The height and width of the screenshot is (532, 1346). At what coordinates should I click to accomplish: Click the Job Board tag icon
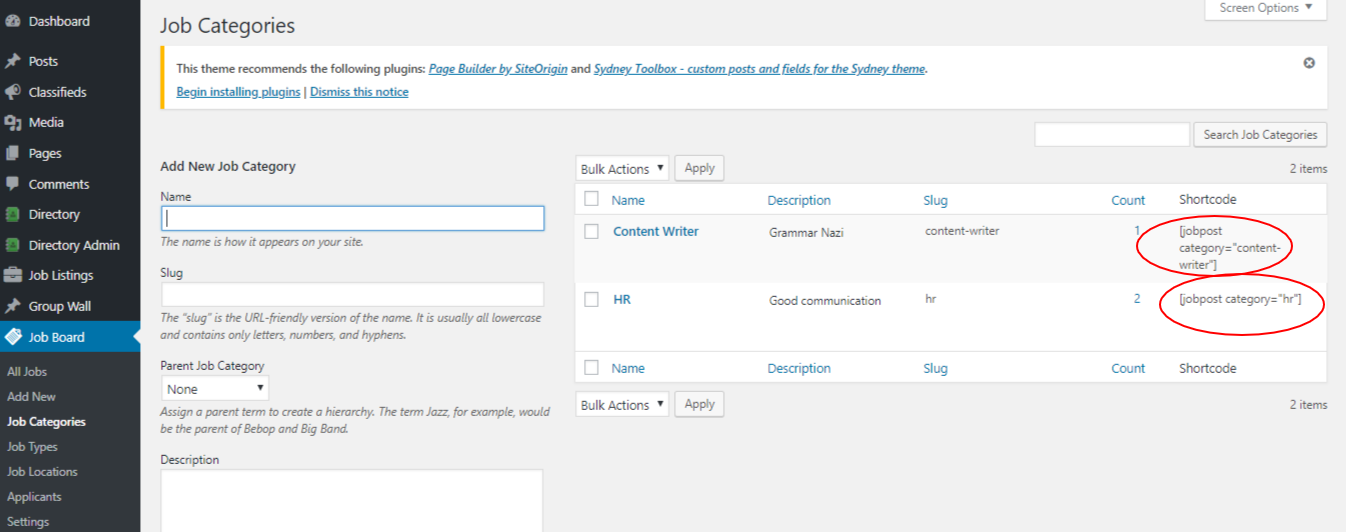coord(13,337)
